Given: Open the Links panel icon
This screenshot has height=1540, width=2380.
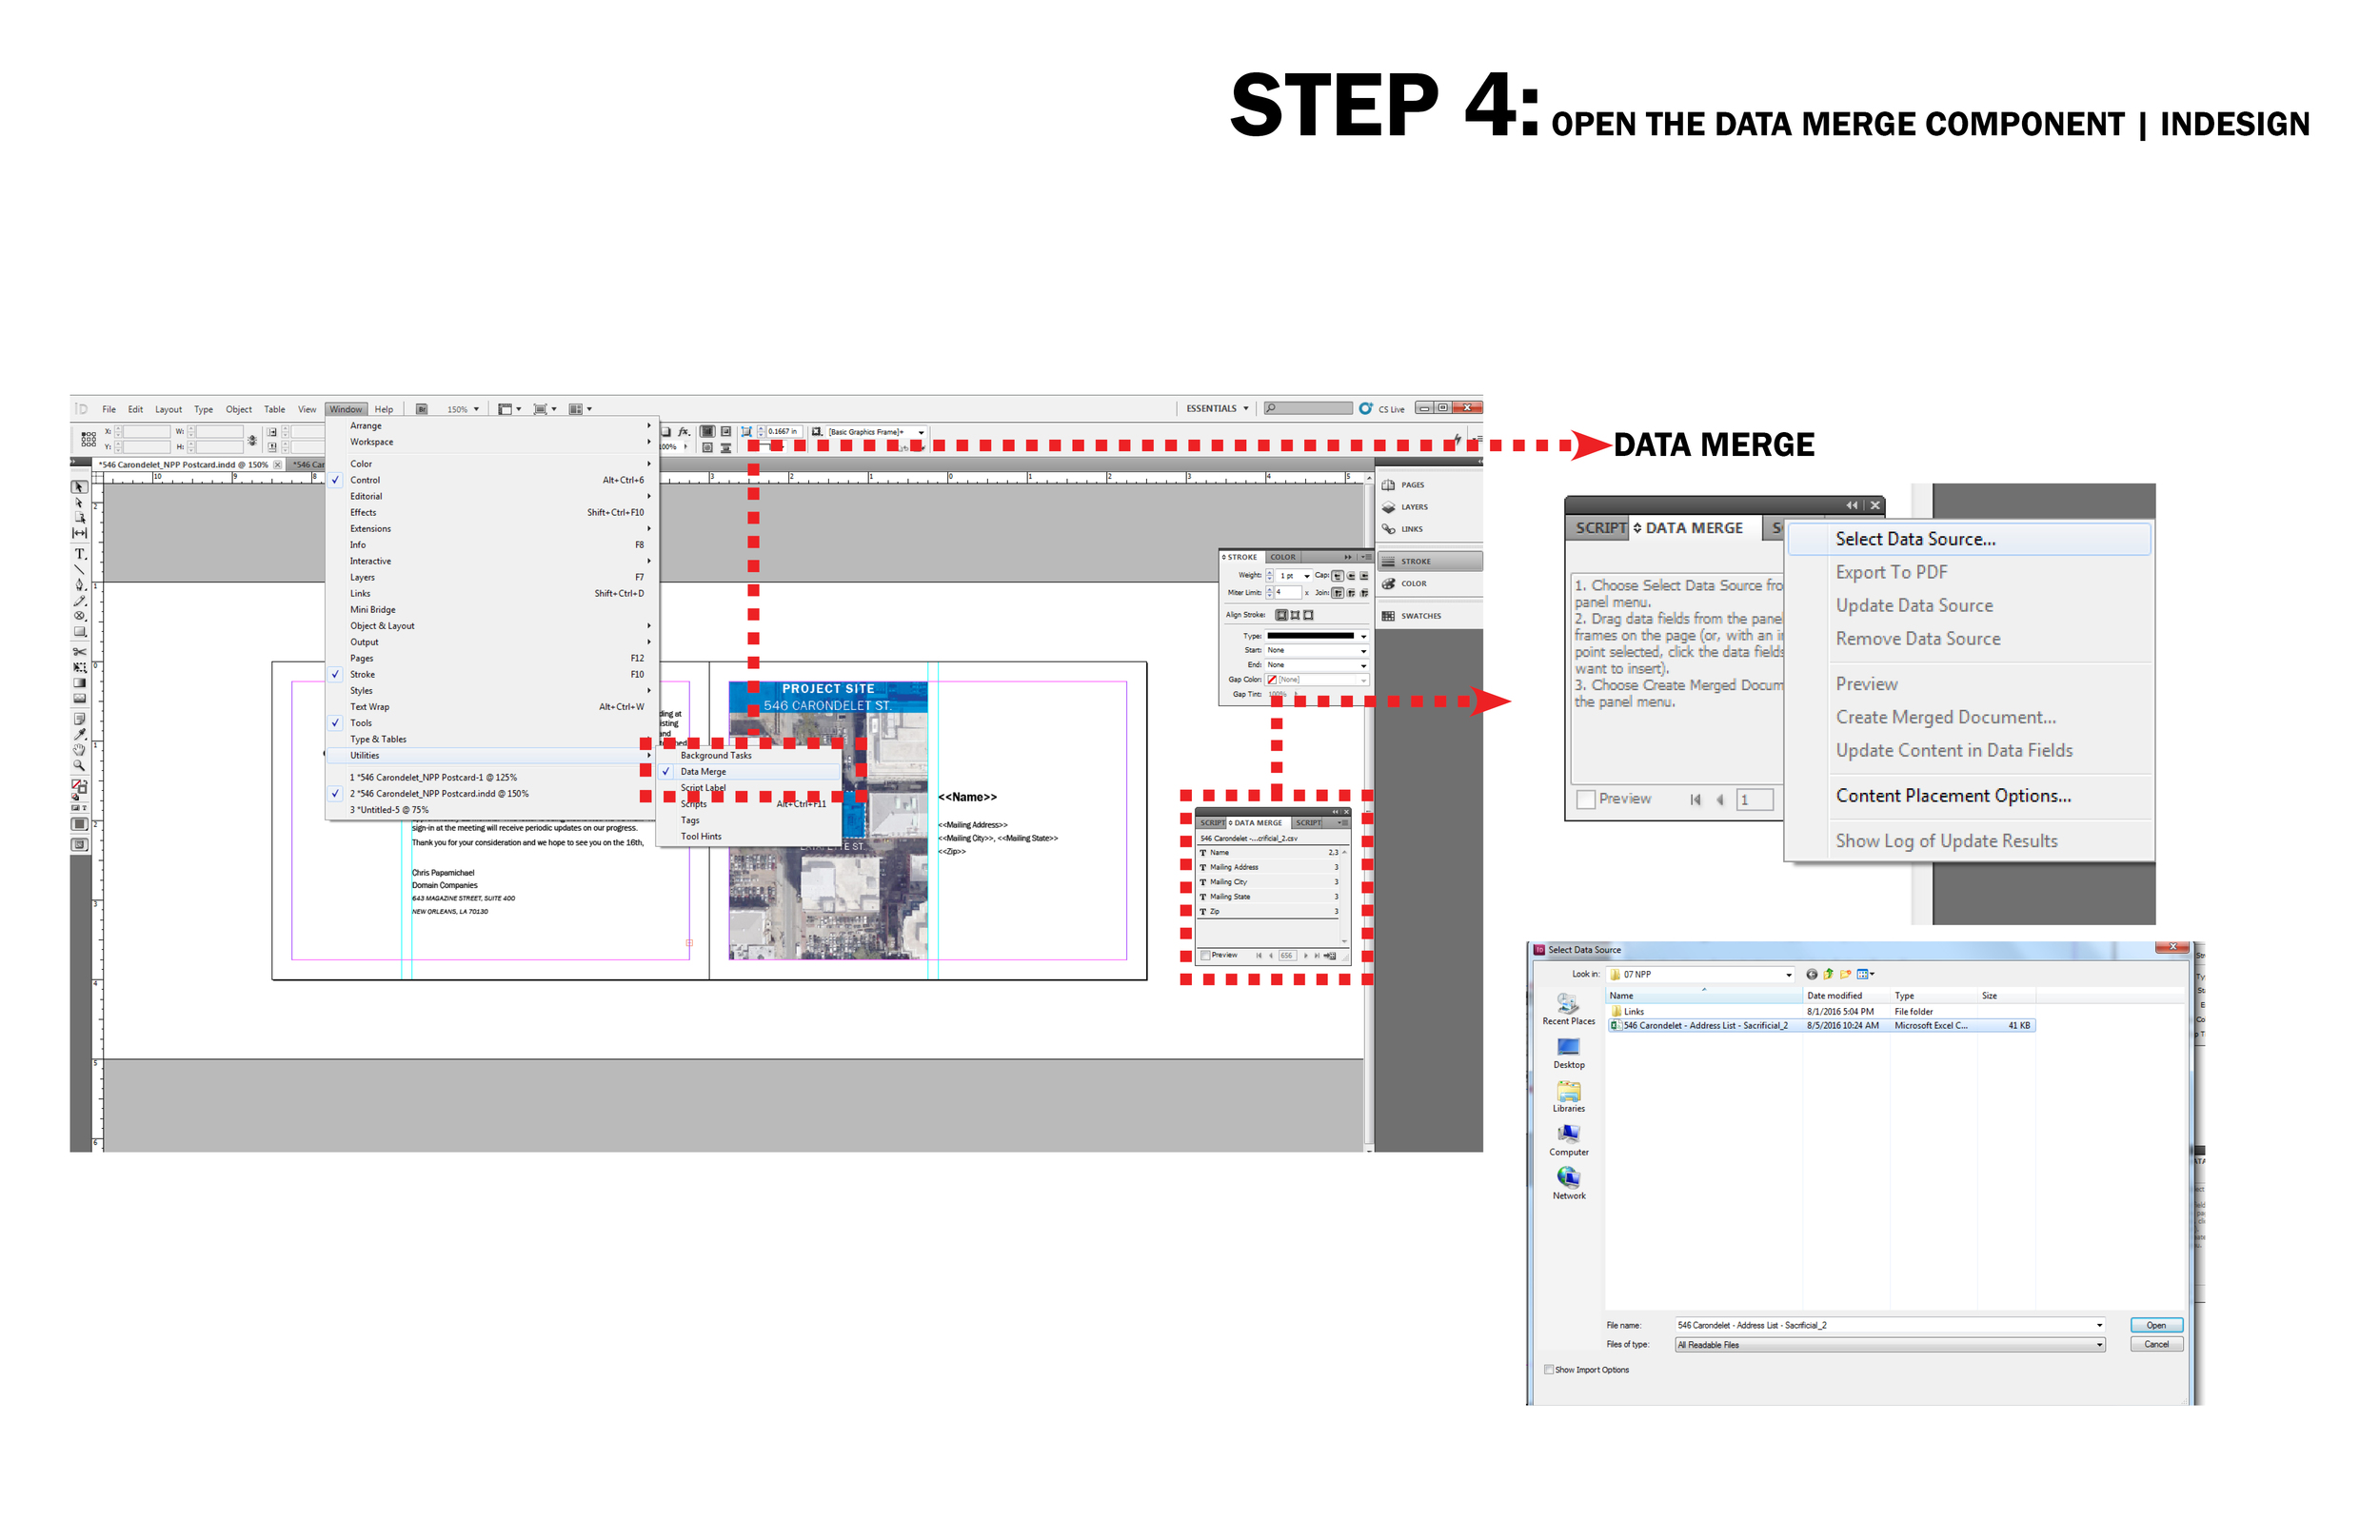Looking at the screenshot, I should tap(1389, 529).
